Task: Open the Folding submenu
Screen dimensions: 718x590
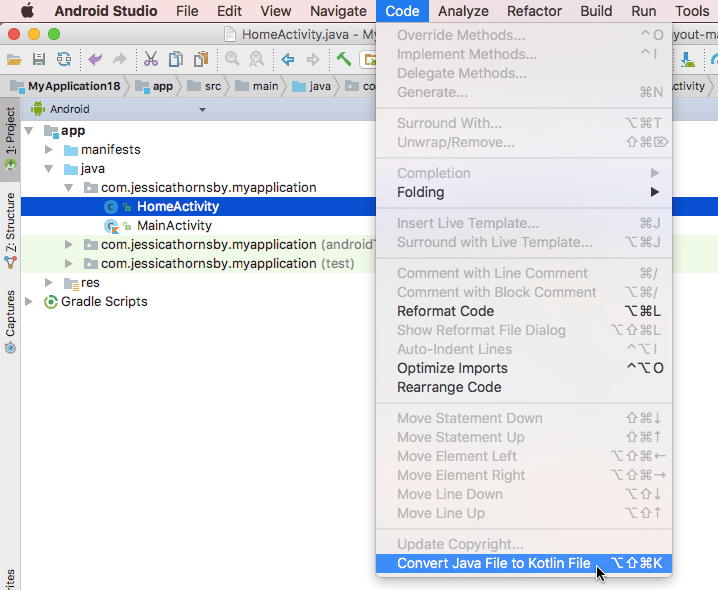Action: pos(524,192)
